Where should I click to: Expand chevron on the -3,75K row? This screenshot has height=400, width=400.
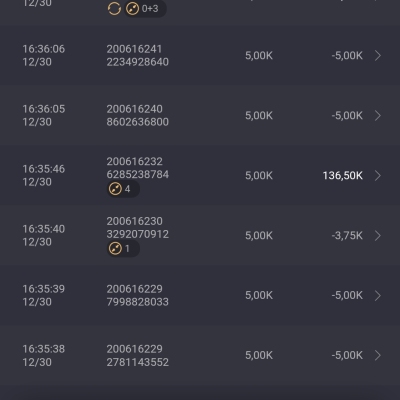pyautogui.click(x=378, y=236)
